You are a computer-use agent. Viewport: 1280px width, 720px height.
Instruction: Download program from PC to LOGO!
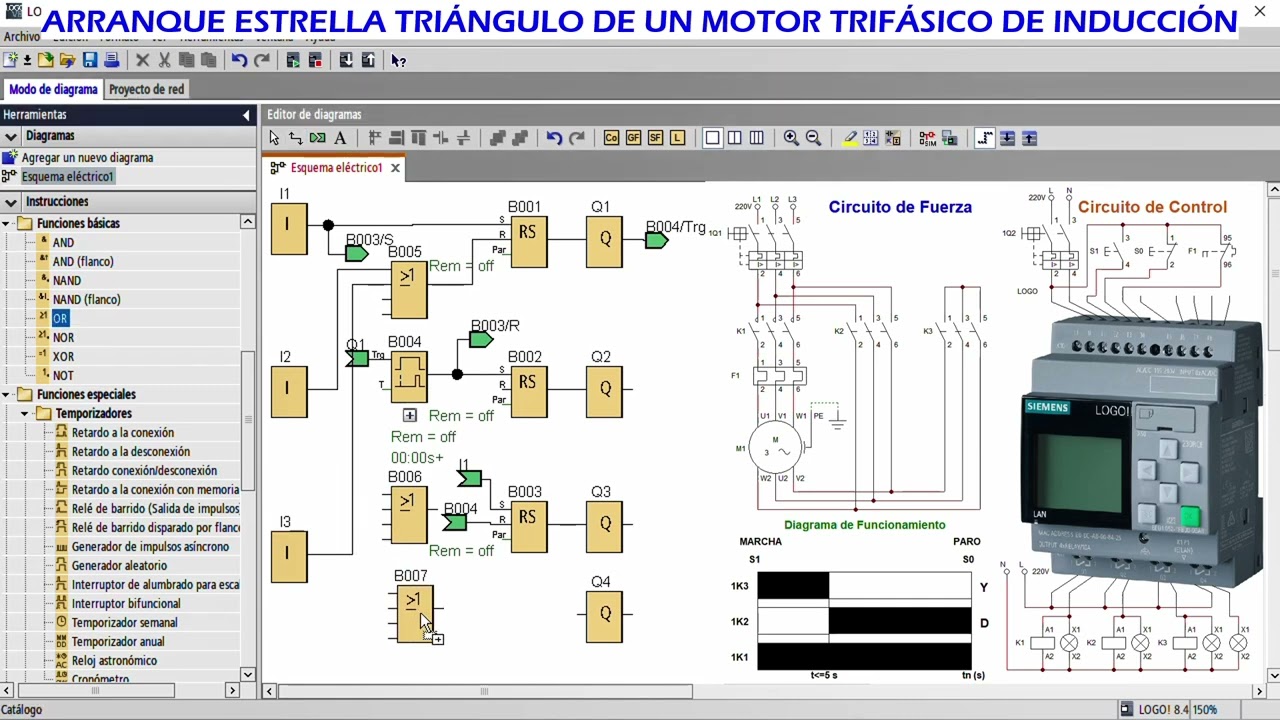click(x=346, y=61)
